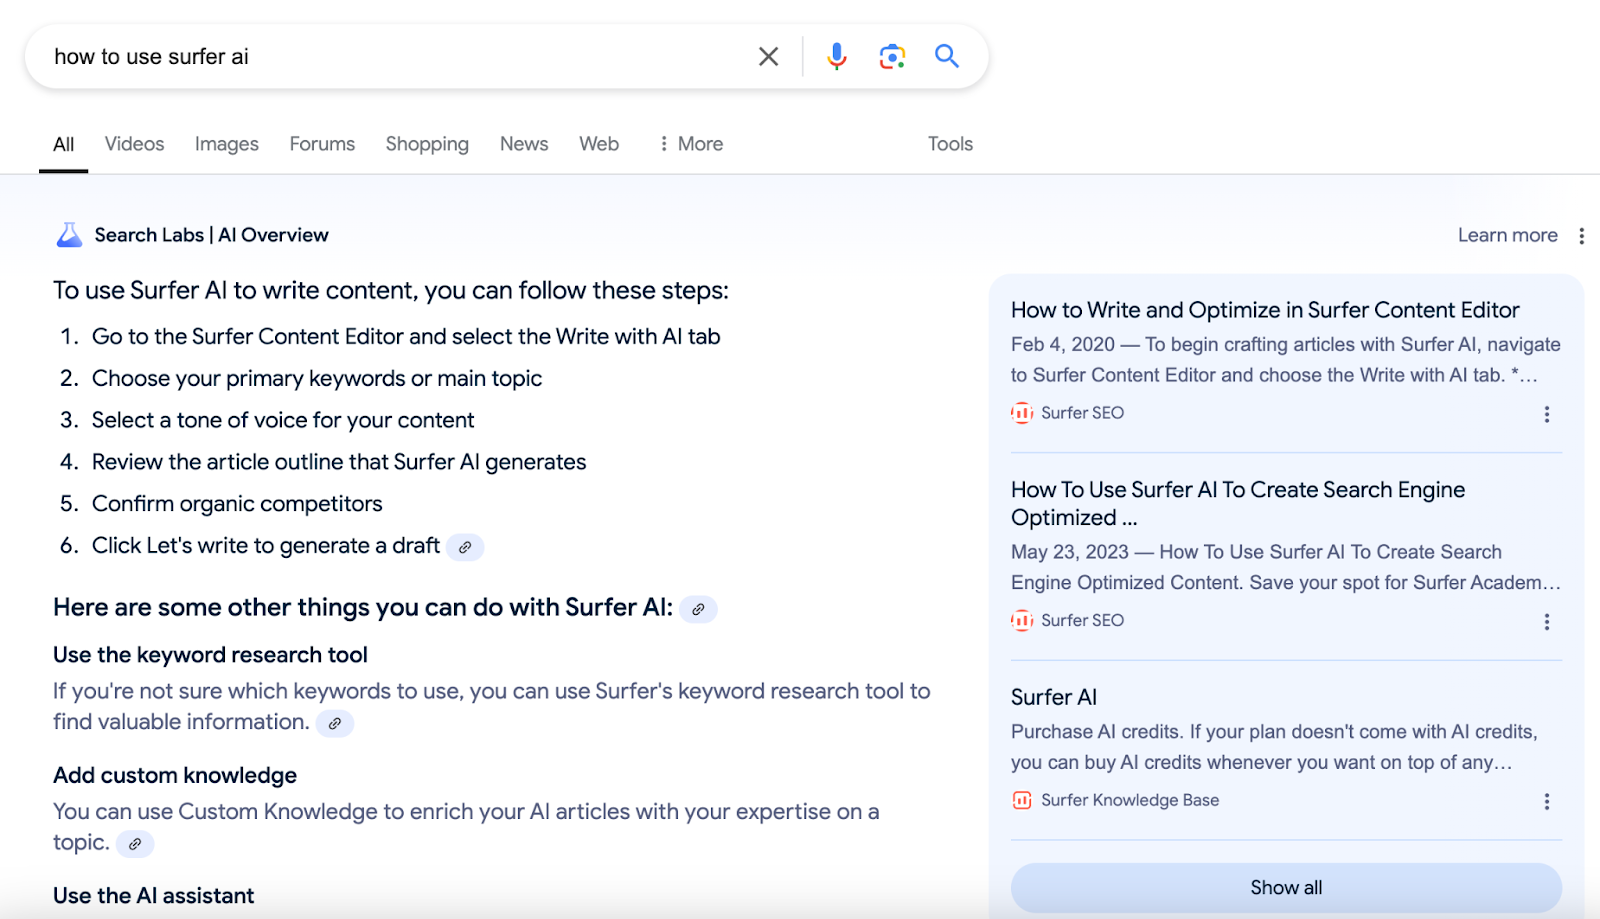Click link icon after keyword research paragraph

click(x=335, y=723)
